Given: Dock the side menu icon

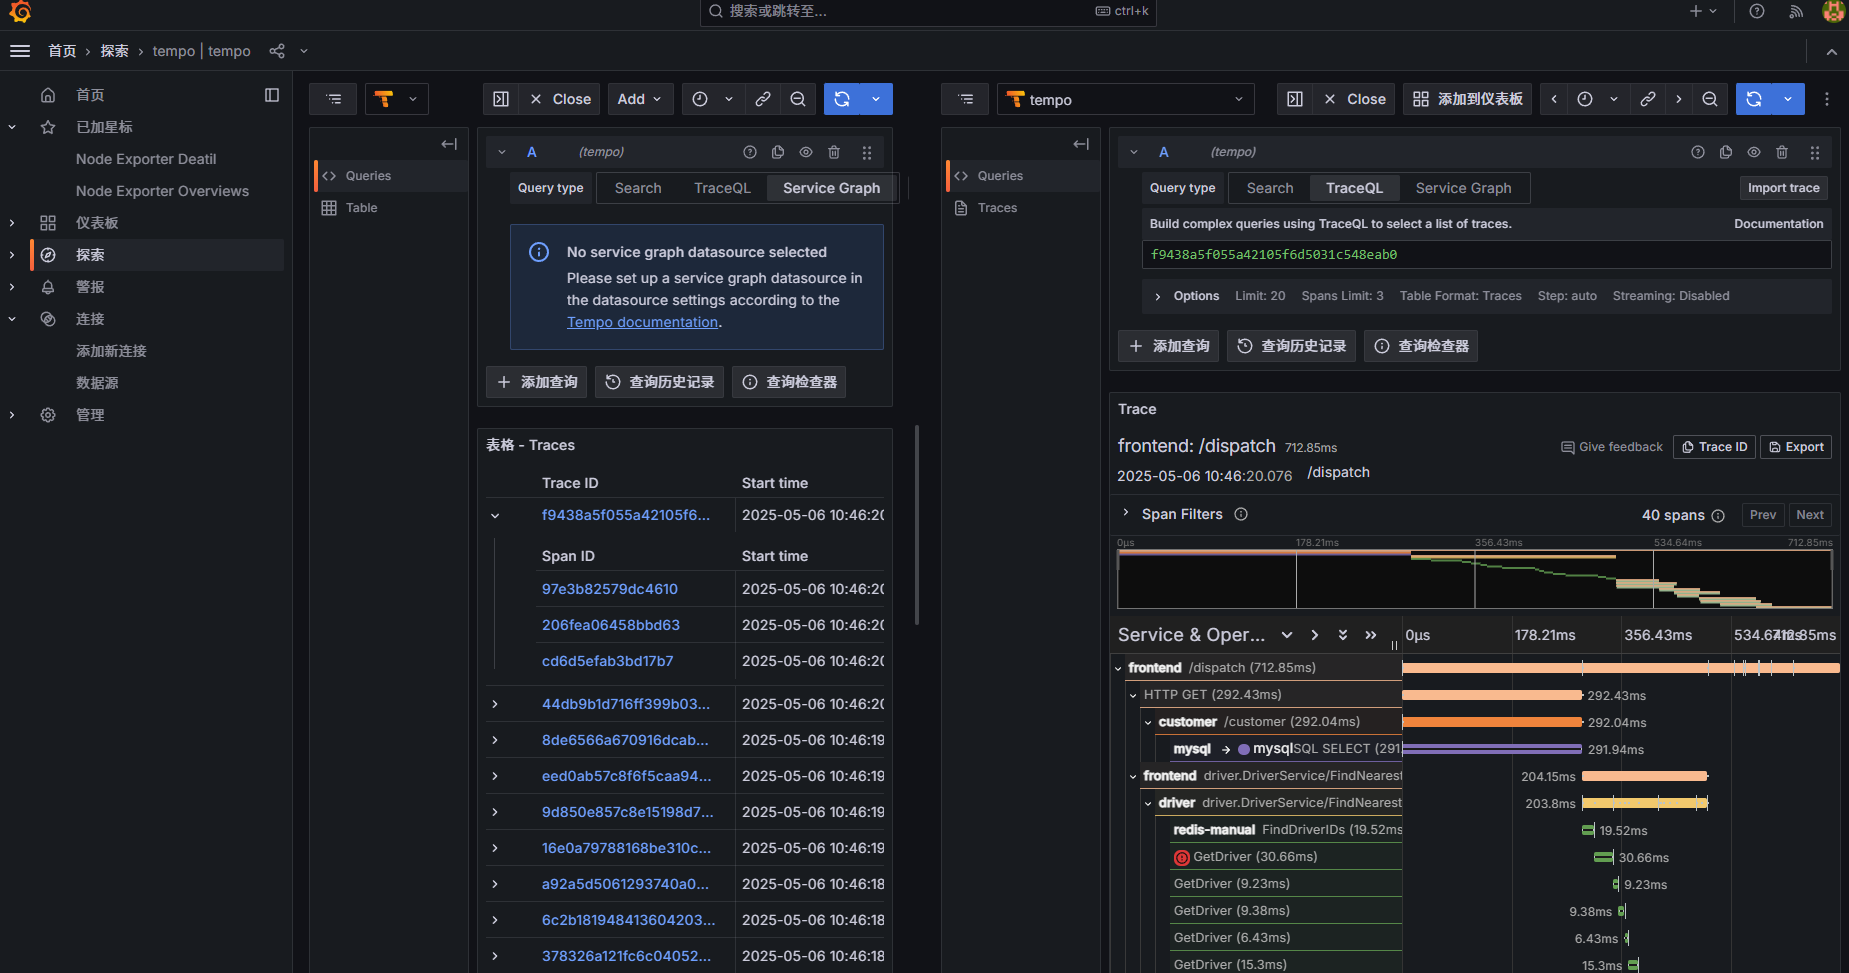Looking at the screenshot, I should click(272, 95).
